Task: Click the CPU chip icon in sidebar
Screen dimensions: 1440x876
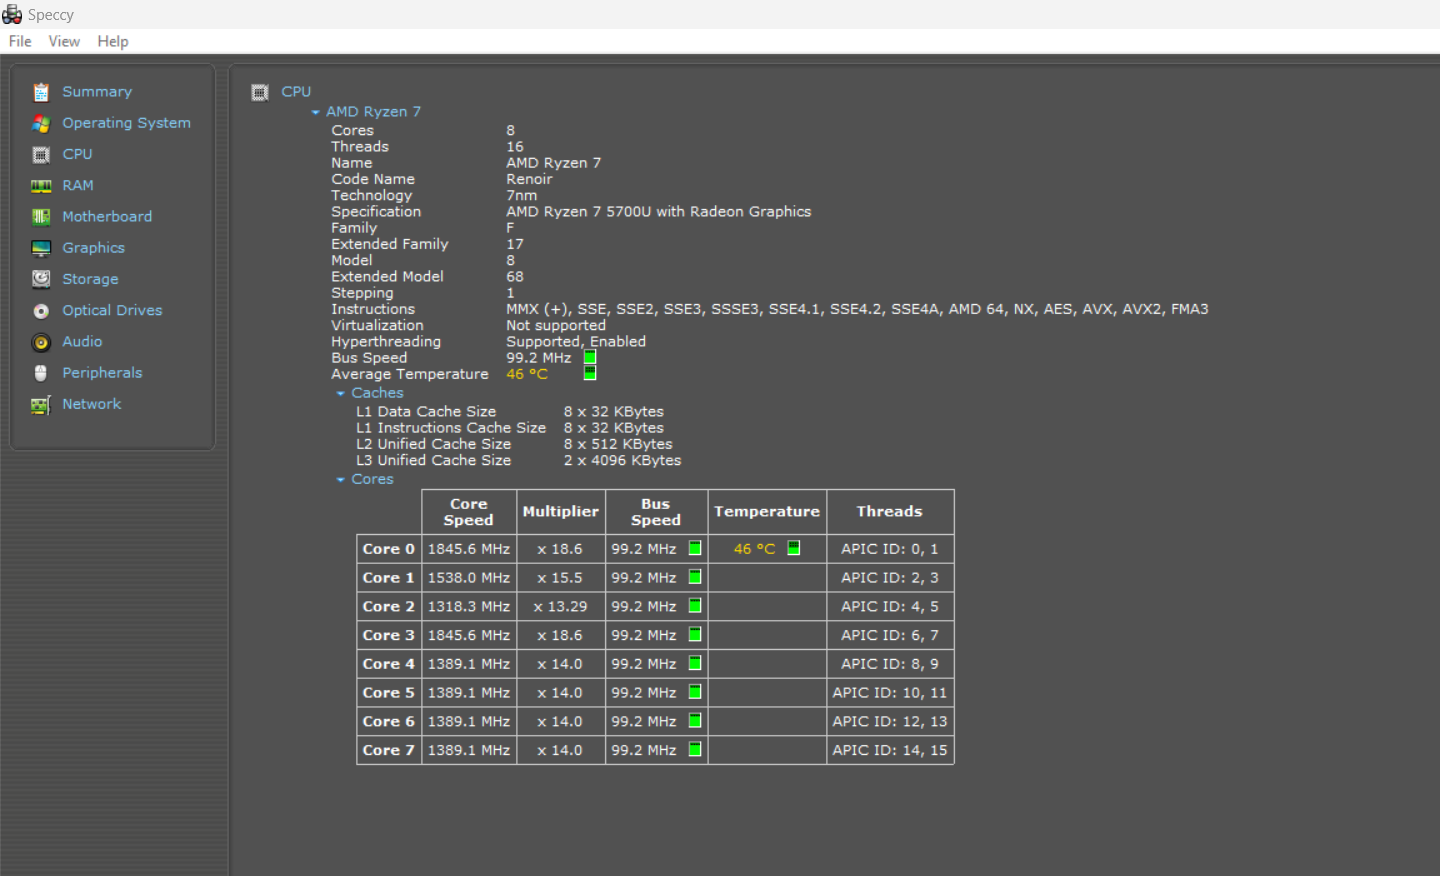Action: pos(41,155)
